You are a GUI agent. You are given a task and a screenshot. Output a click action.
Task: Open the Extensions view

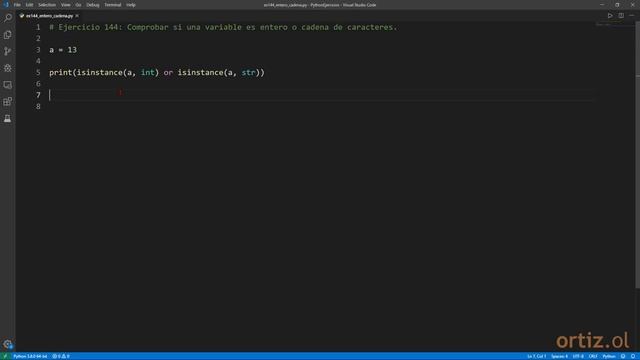(7, 102)
